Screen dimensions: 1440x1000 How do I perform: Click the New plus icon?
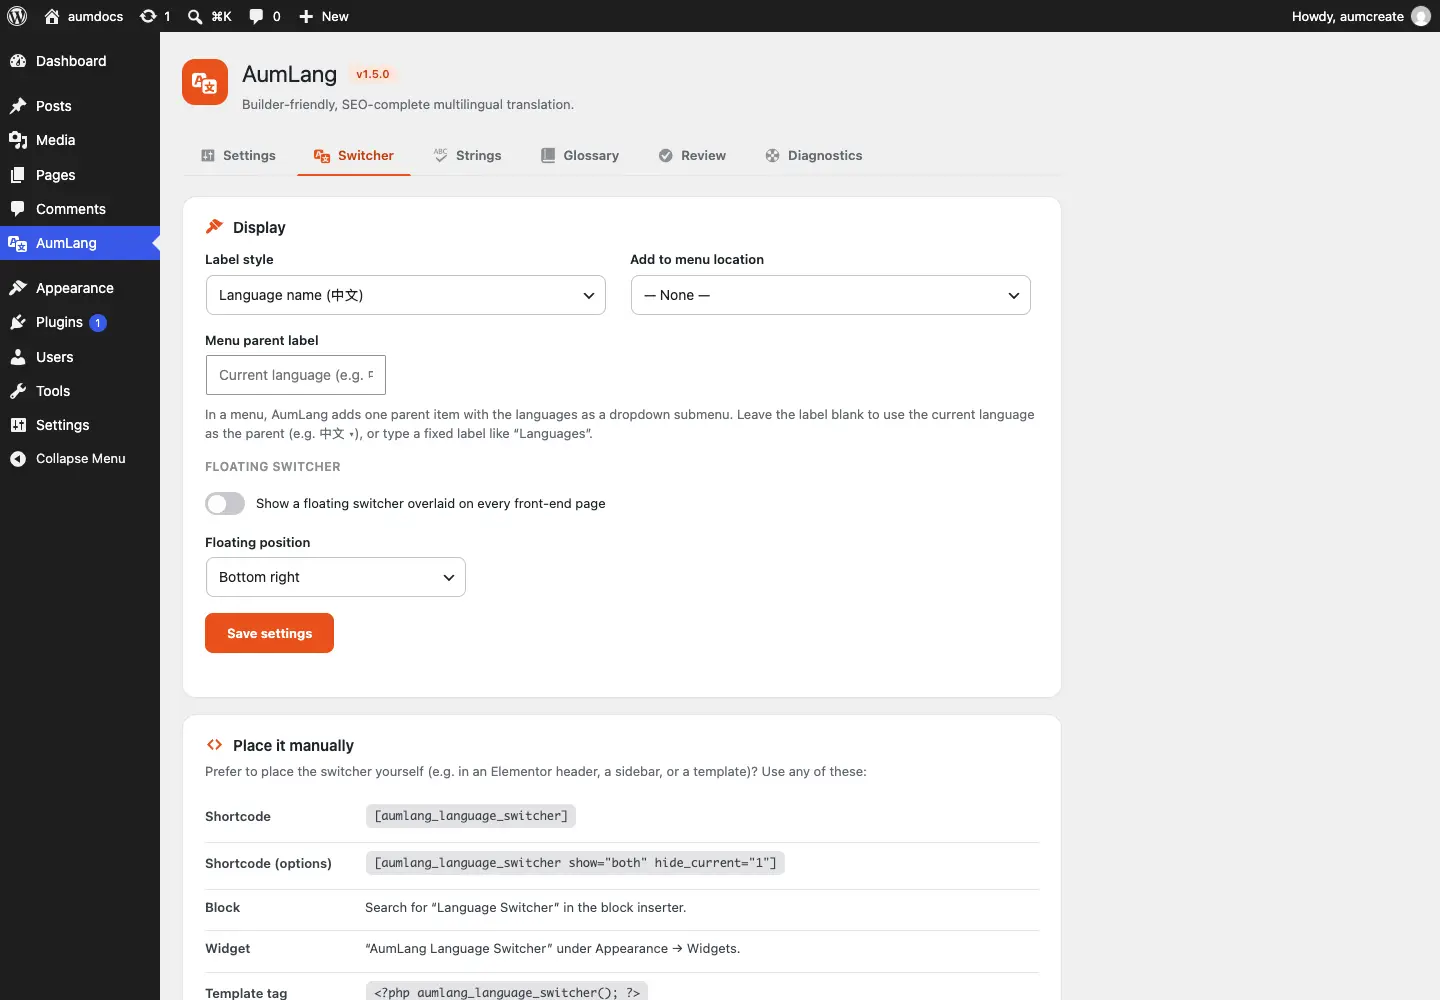pos(306,16)
